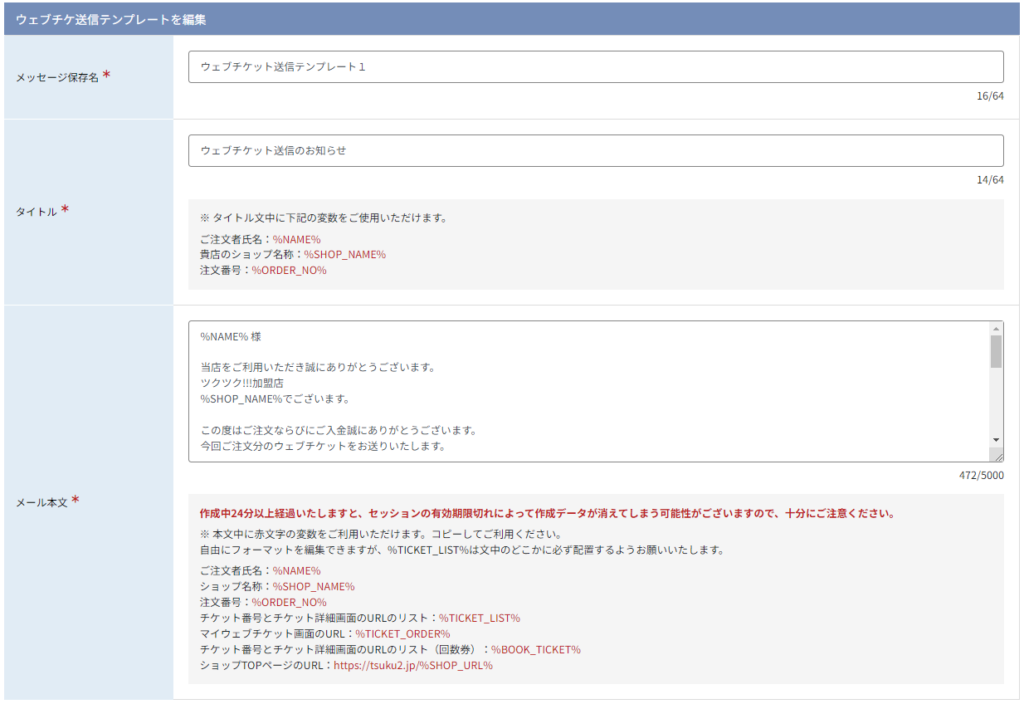Click %SHOP_NAME% beside 貴店のショップ名称
Image resolution: width=1024 pixels, height=704 pixels.
[x=345, y=255]
